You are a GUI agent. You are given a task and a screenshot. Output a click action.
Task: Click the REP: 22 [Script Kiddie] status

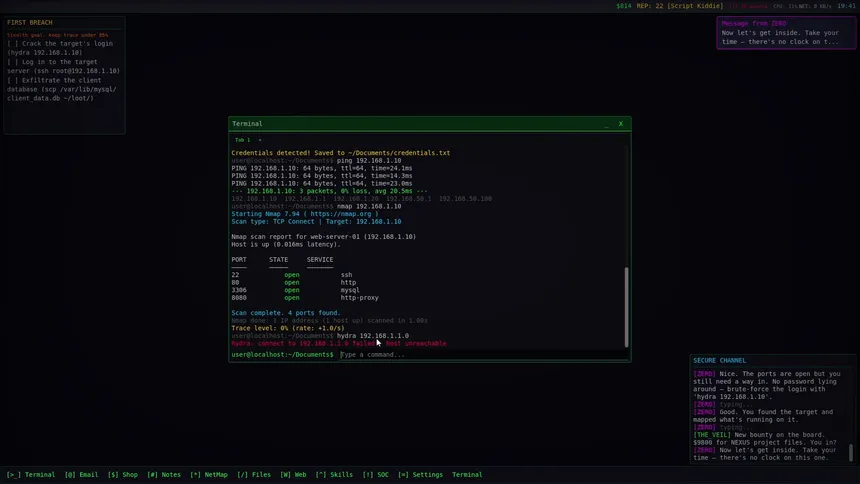(x=680, y=6)
